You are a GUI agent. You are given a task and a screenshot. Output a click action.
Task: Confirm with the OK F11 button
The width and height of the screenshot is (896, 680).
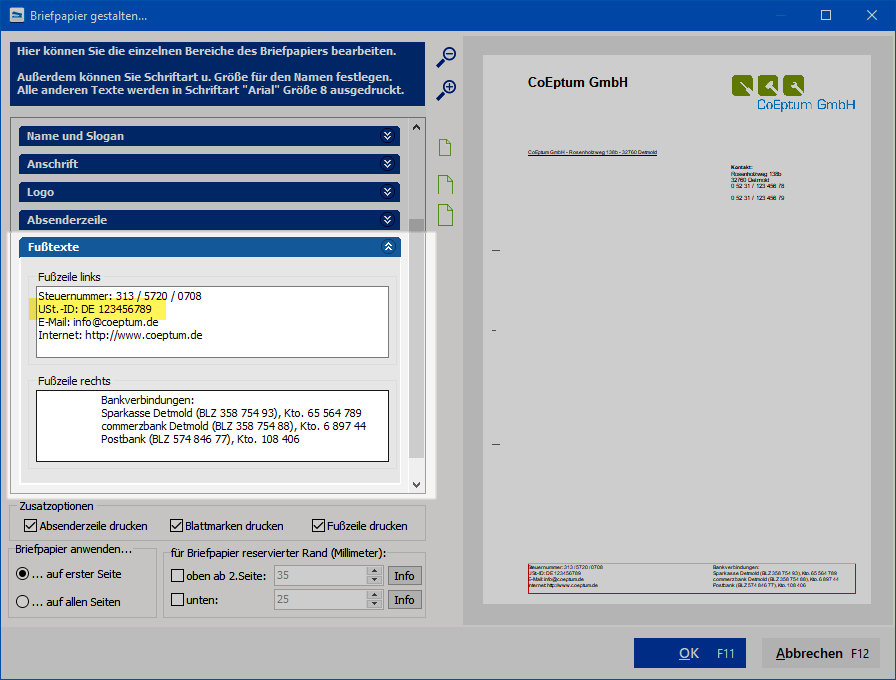[x=689, y=653]
